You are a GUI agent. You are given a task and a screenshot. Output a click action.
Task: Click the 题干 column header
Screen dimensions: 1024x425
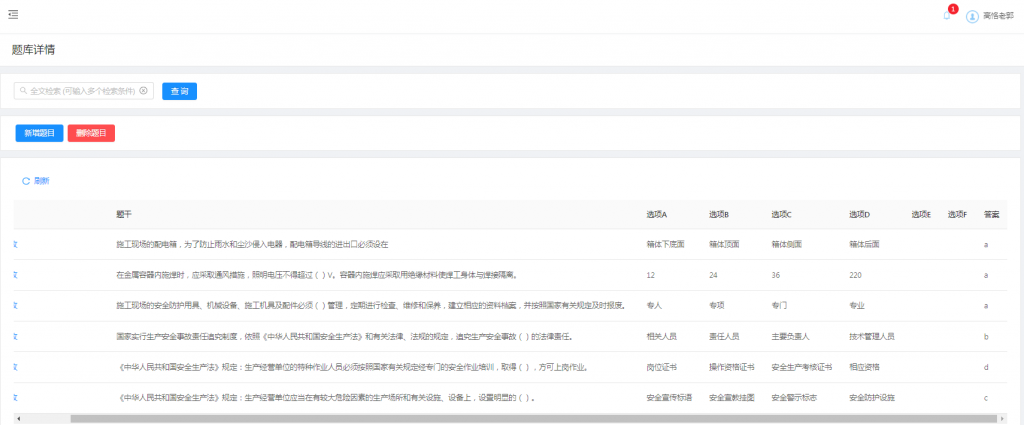(124, 215)
